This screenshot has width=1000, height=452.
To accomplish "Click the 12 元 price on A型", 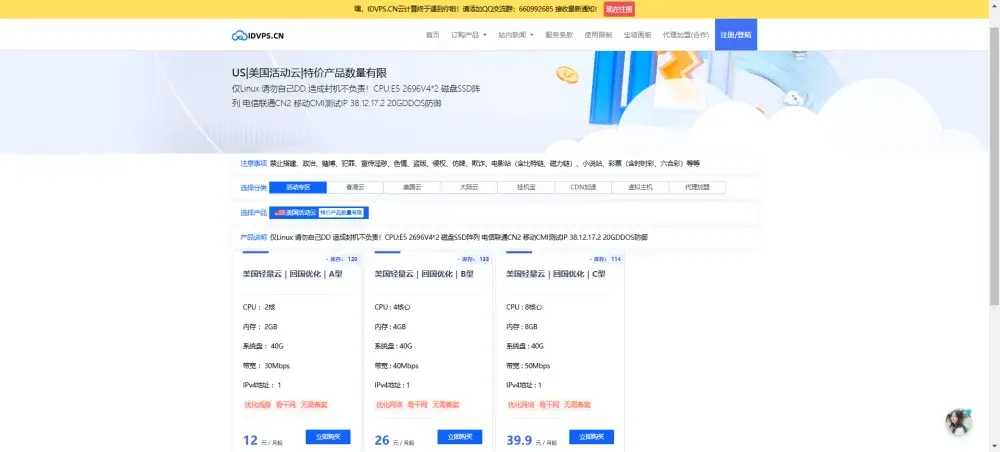I will [x=261, y=441].
